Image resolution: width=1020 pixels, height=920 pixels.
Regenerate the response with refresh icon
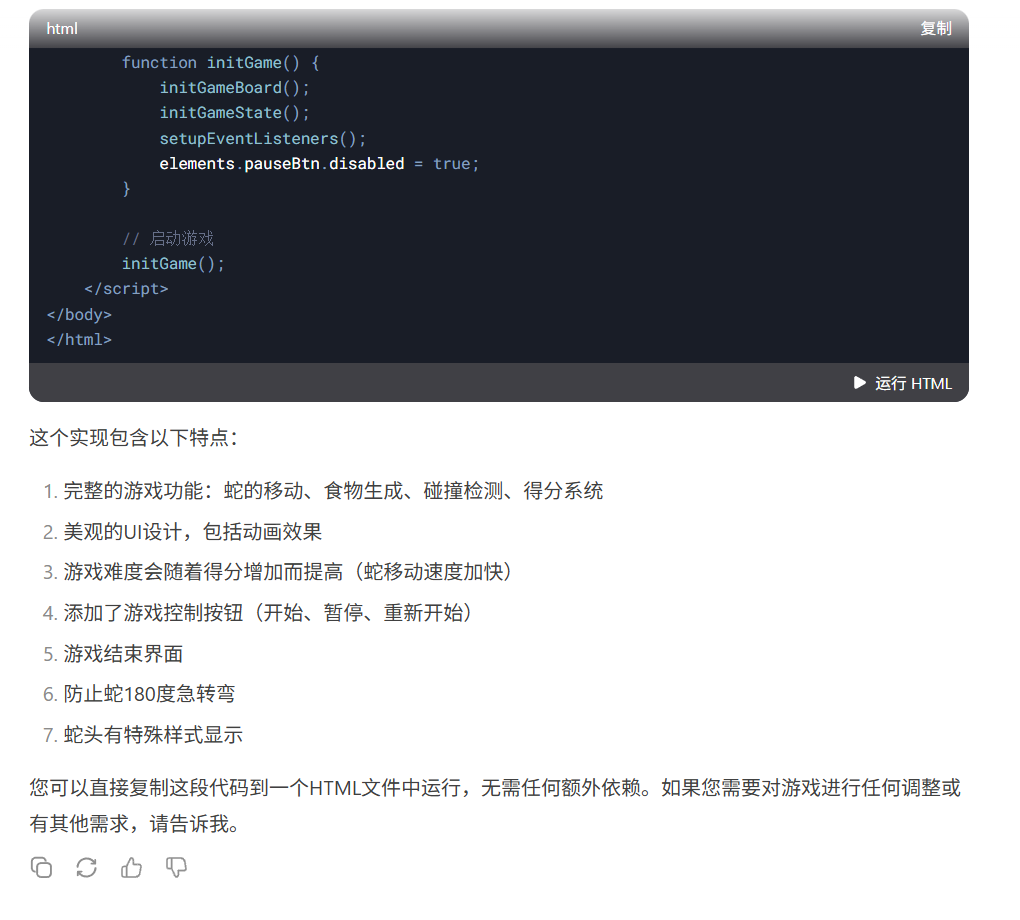87,867
